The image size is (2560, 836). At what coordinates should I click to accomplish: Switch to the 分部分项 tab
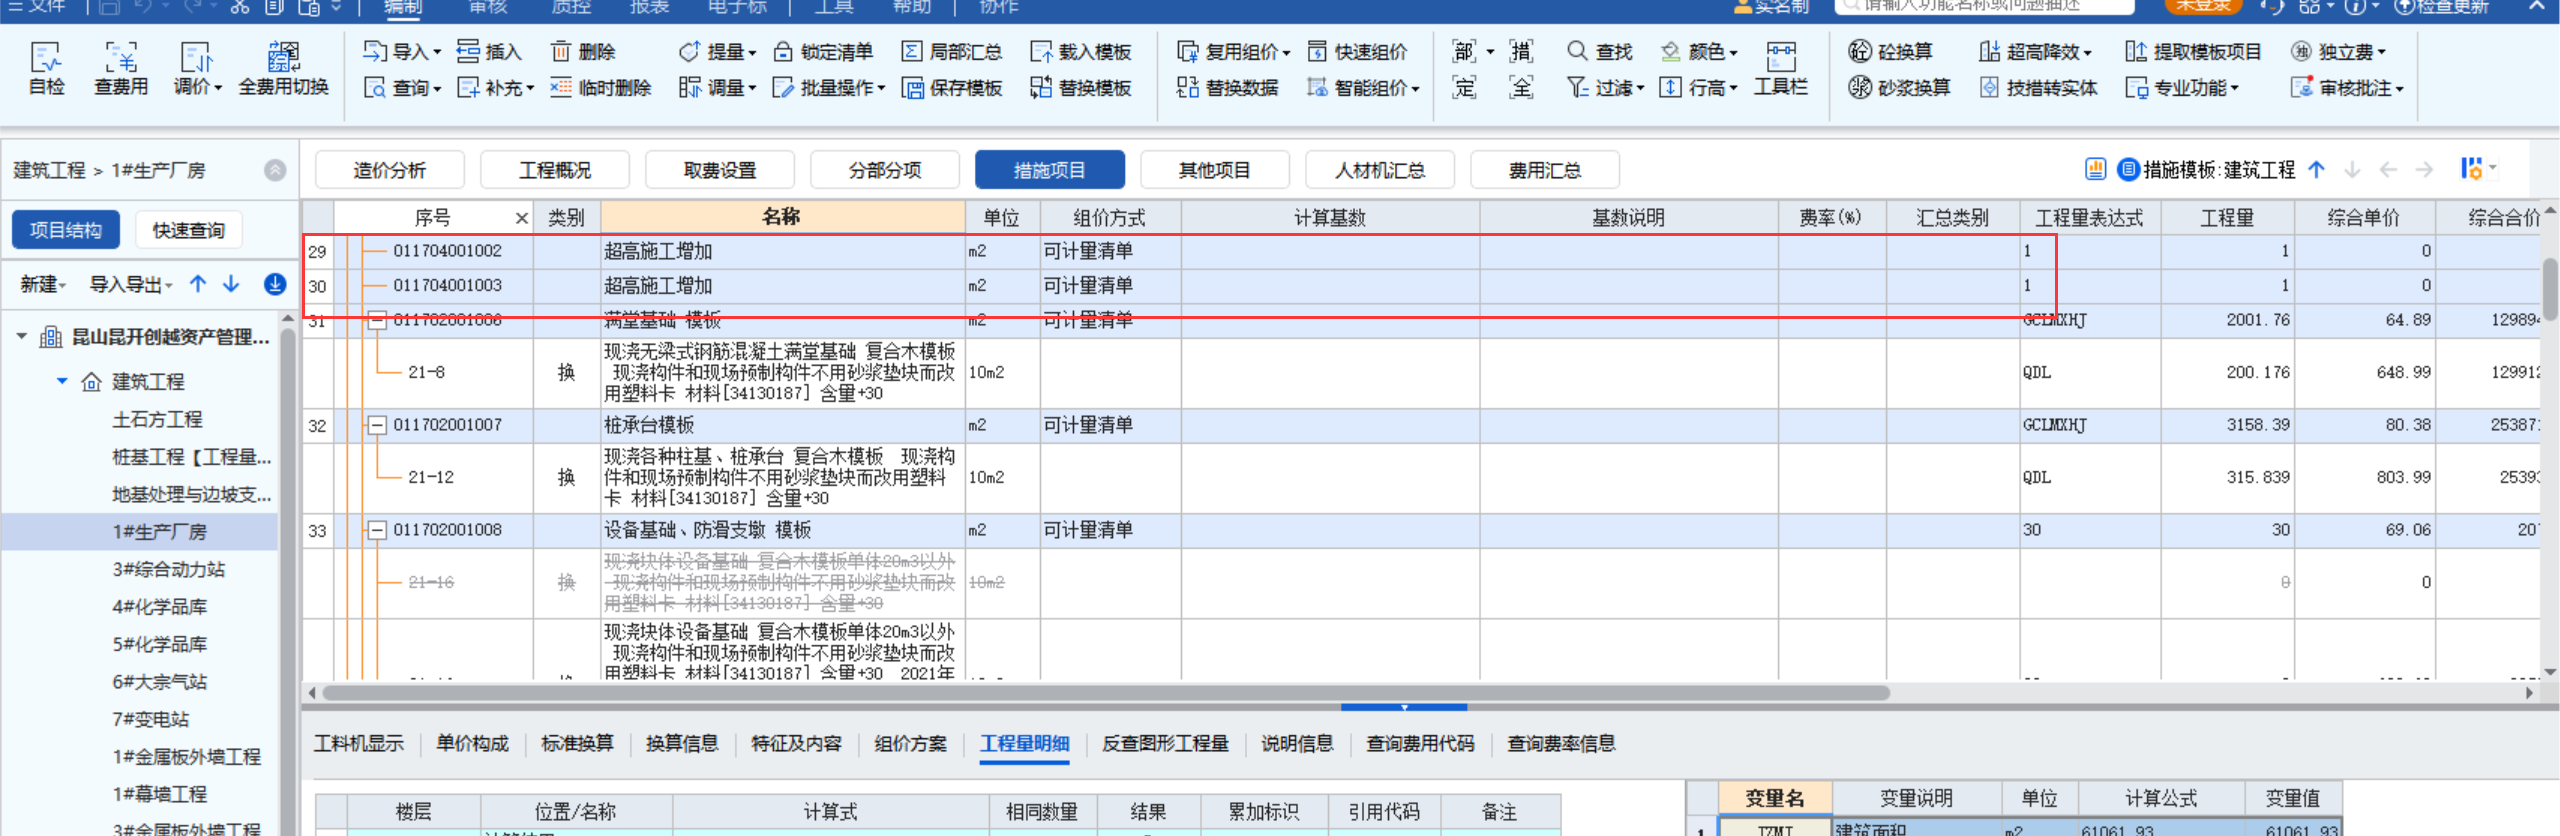[885, 170]
